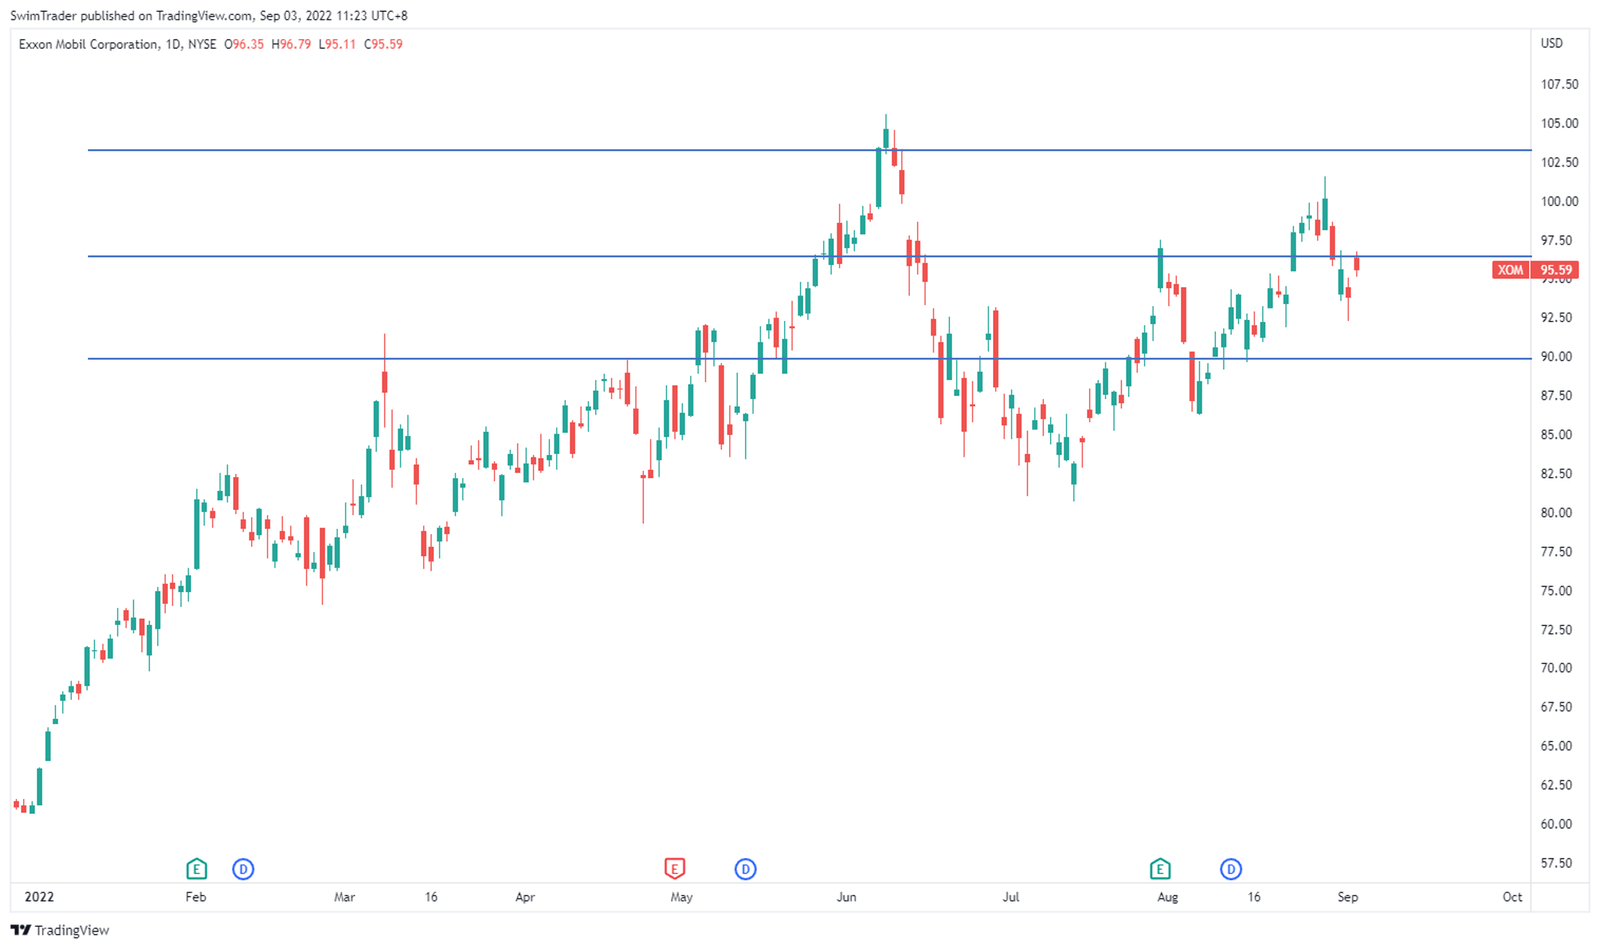Screen dimensions: 1600x949
Task: Click the February dividend D marker
Action: [243, 869]
